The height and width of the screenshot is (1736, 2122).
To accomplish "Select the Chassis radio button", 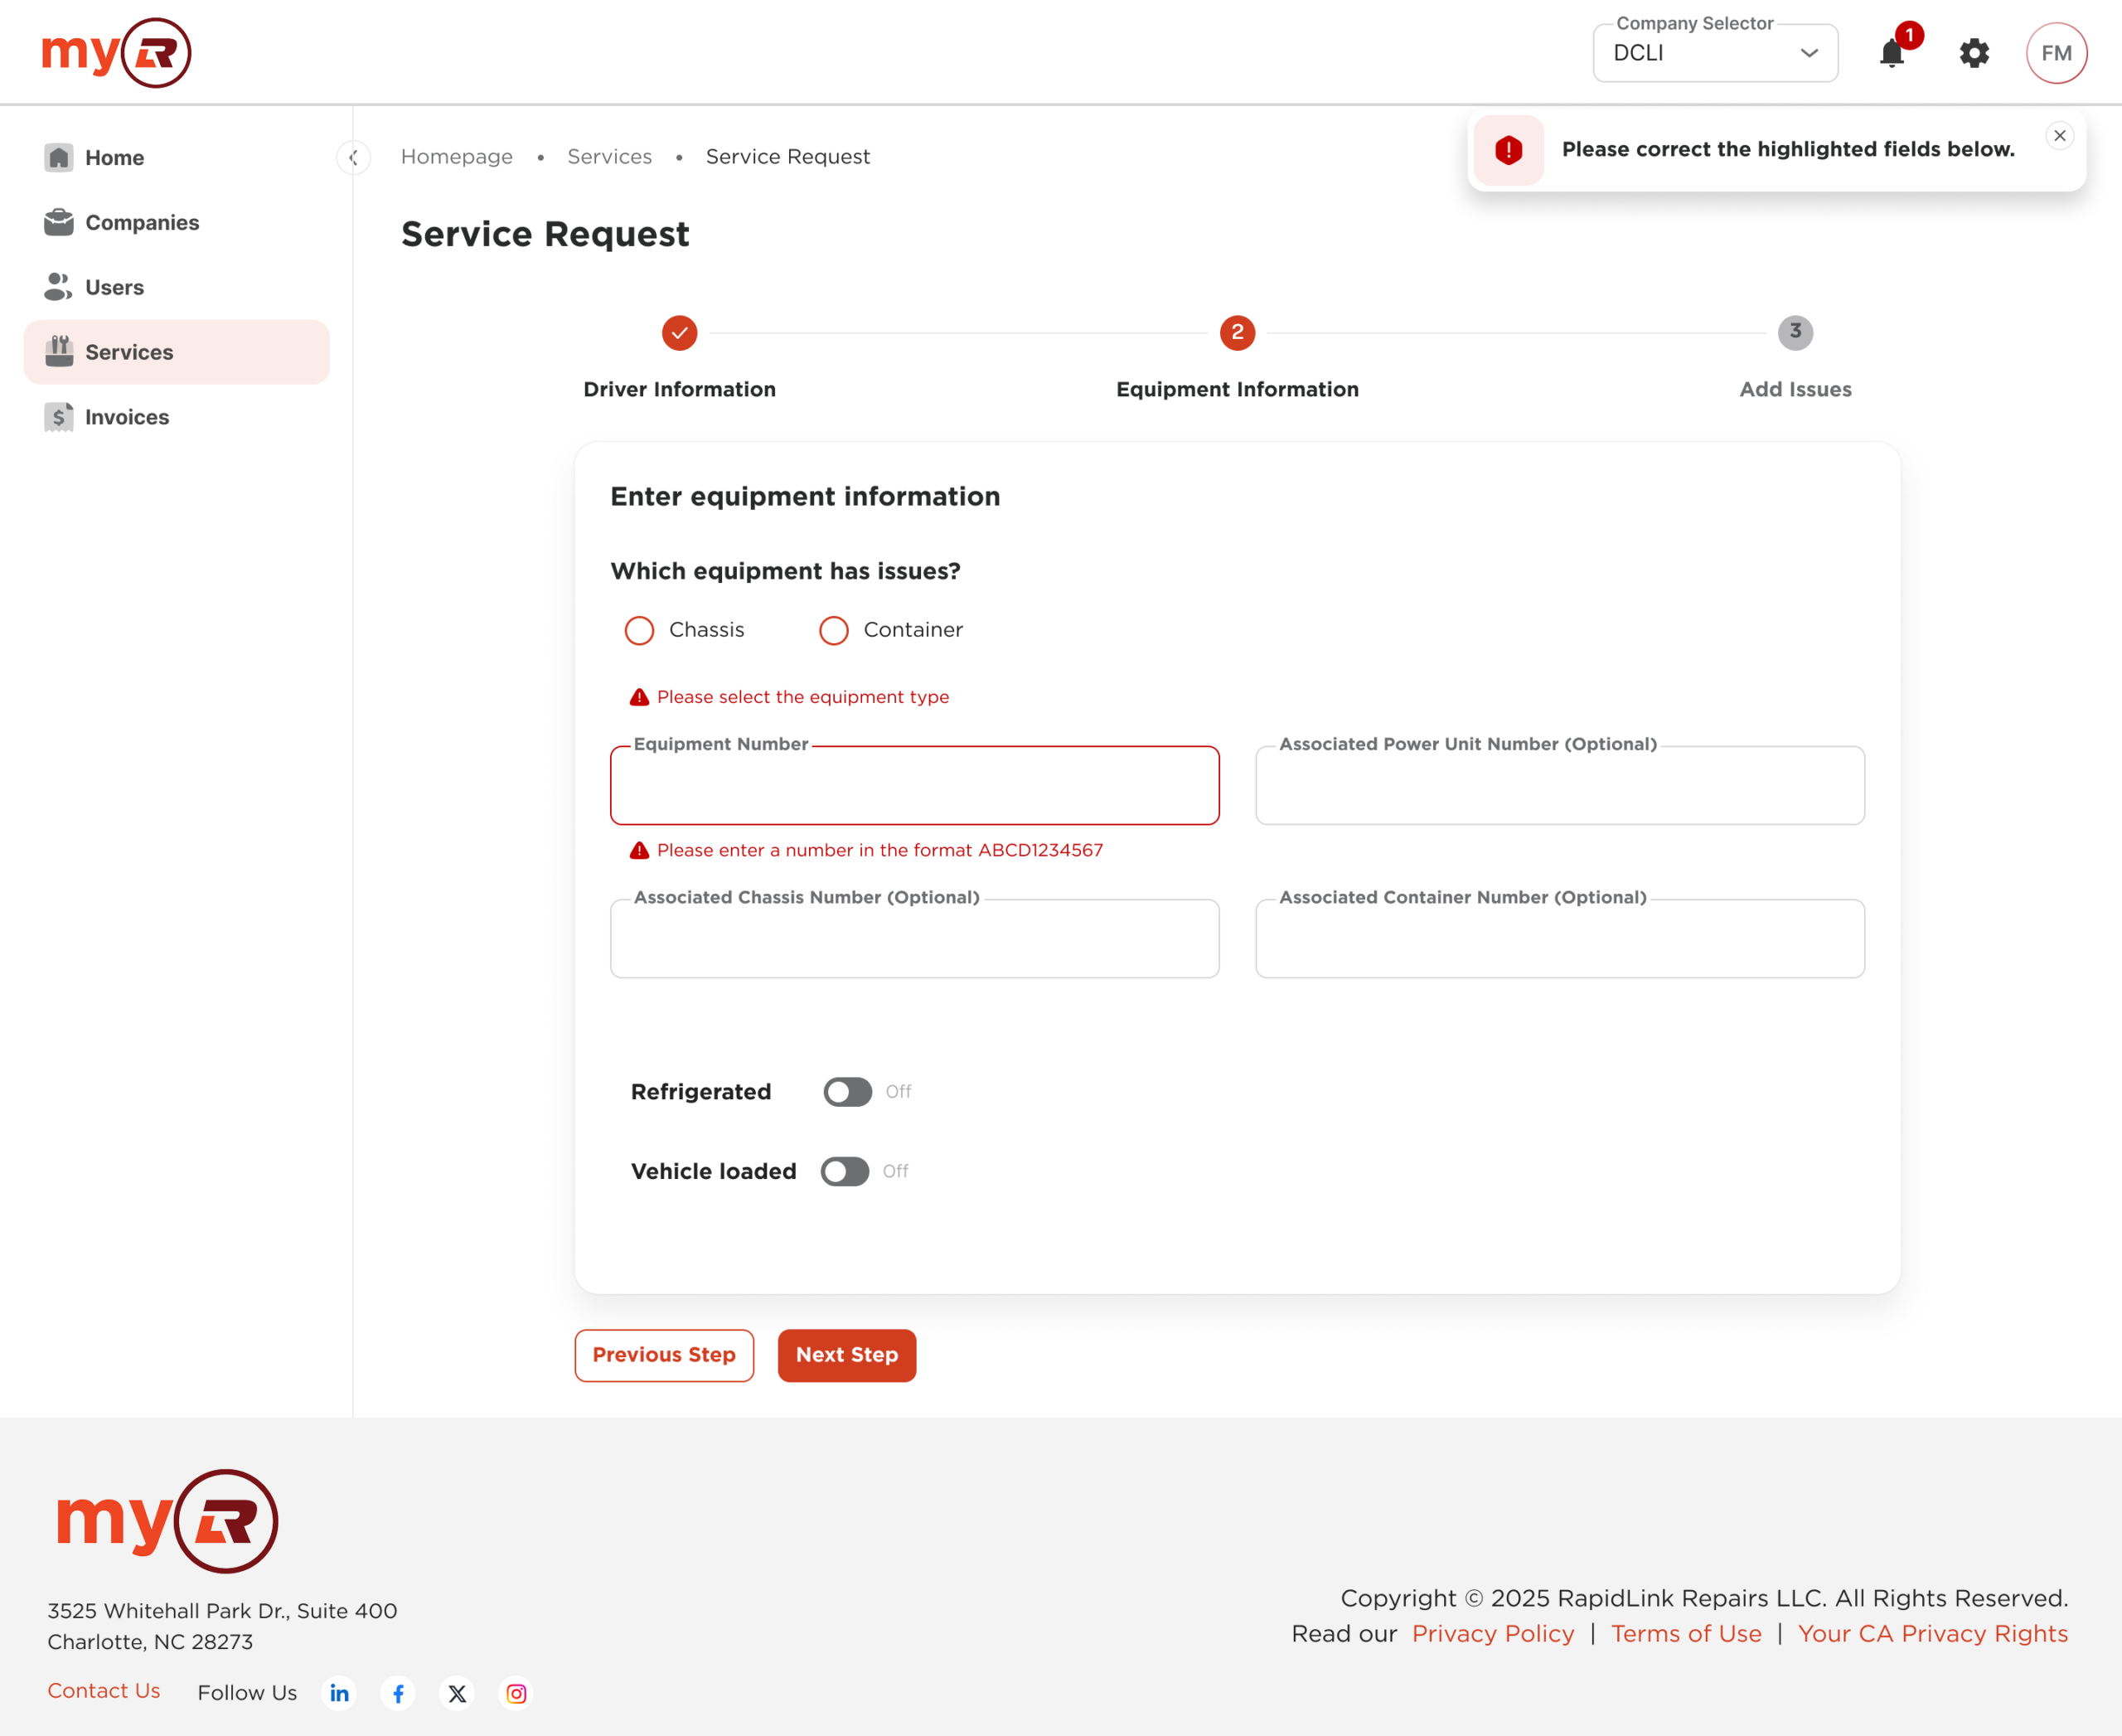I will pyautogui.click(x=639, y=630).
